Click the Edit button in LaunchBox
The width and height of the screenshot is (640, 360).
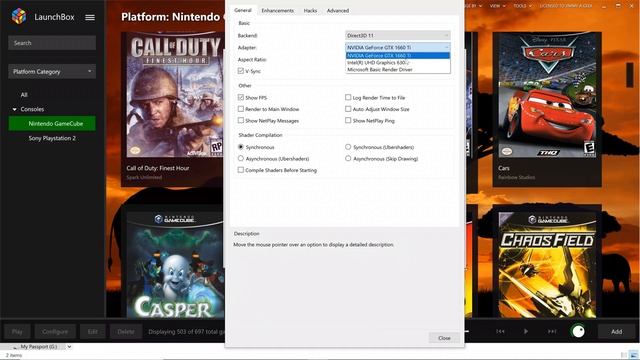[93, 331]
